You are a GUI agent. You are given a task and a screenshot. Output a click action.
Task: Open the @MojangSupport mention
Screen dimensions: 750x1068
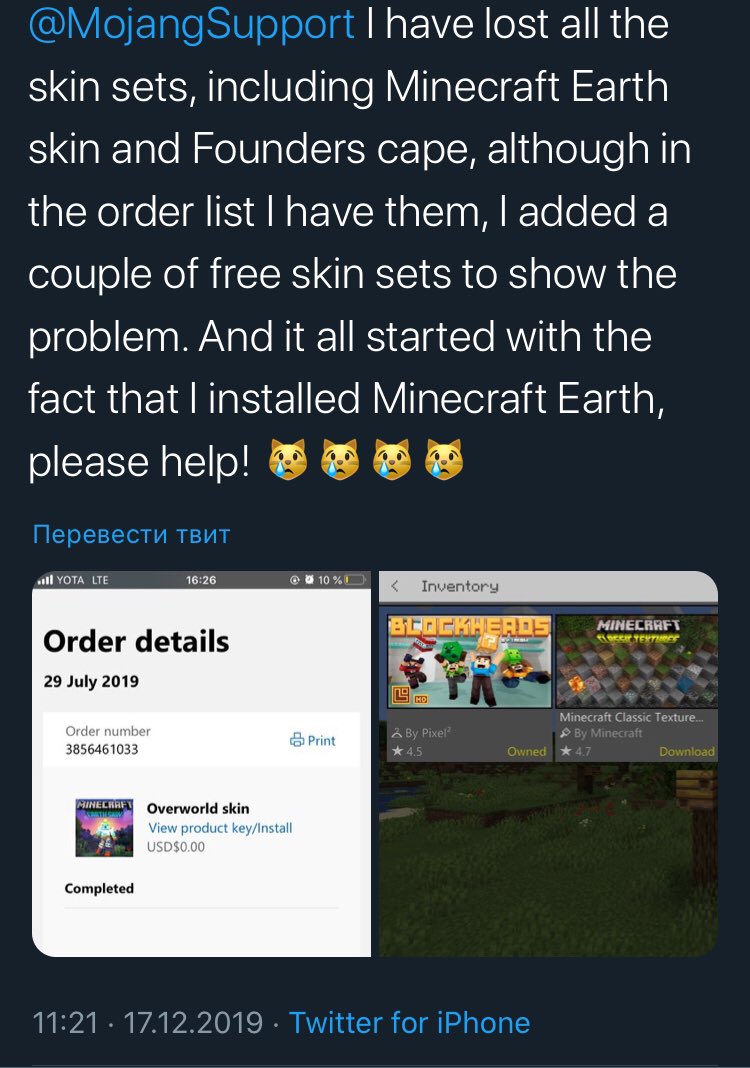point(191,25)
